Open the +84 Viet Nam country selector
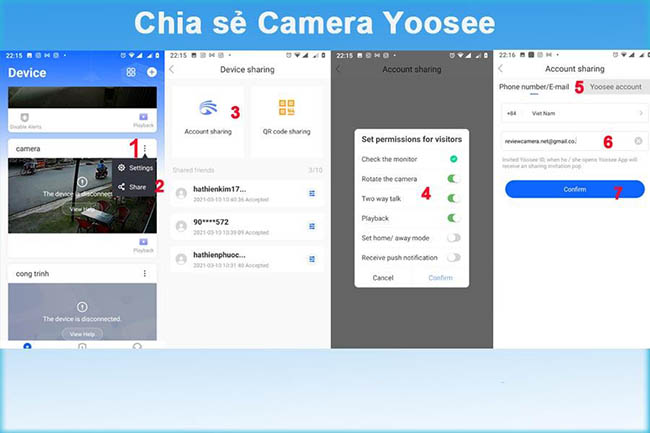650x433 pixels. coord(575,113)
